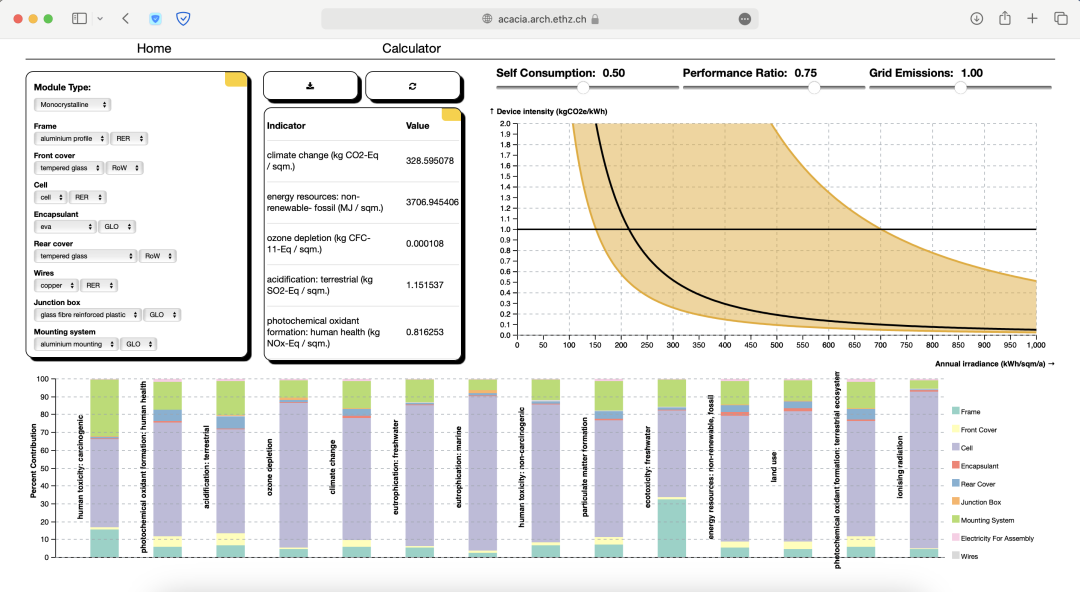
Task: Go back with the back arrow
Action: click(125, 19)
